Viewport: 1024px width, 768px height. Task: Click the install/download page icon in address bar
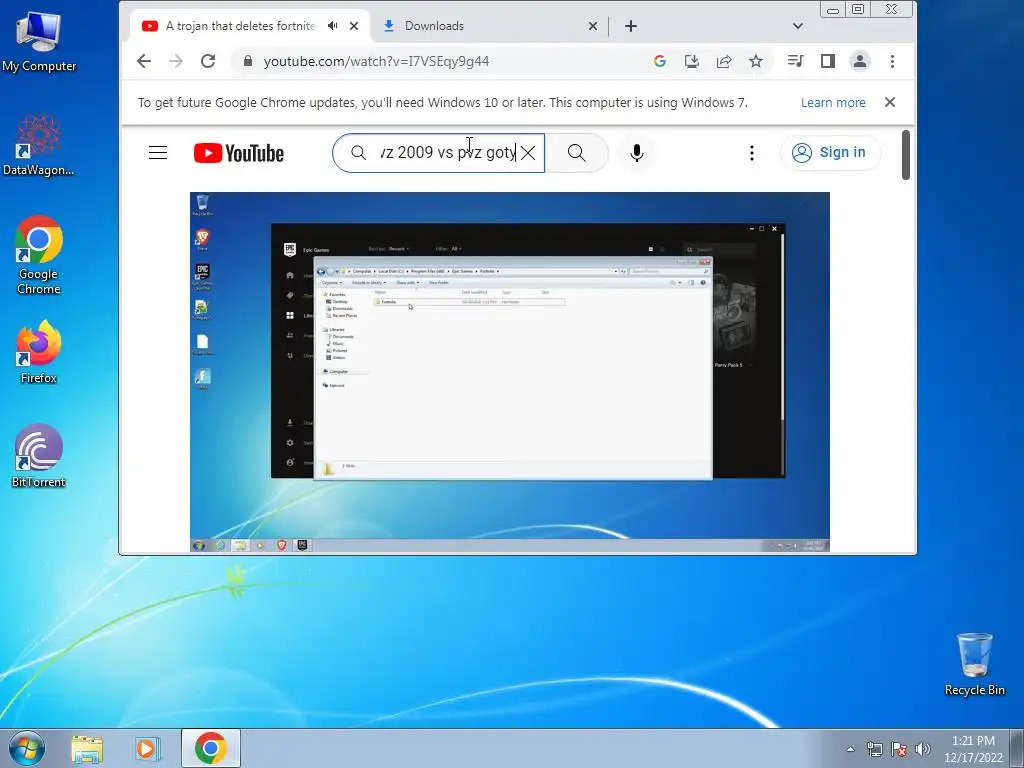tap(692, 61)
